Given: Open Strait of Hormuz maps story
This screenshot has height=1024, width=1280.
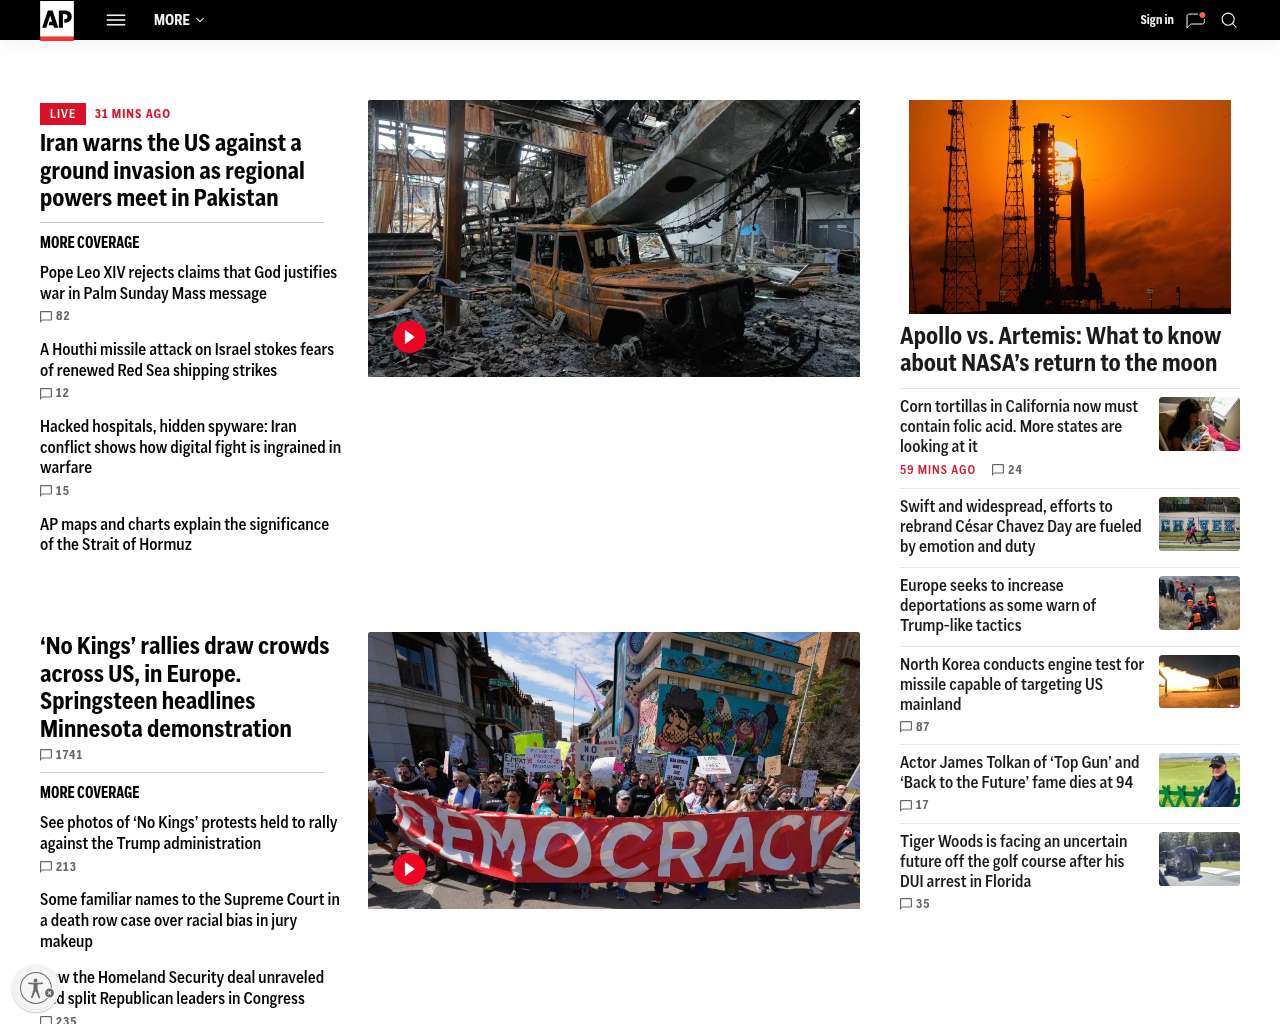Looking at the screenshot, I should [x=184, y=534].
